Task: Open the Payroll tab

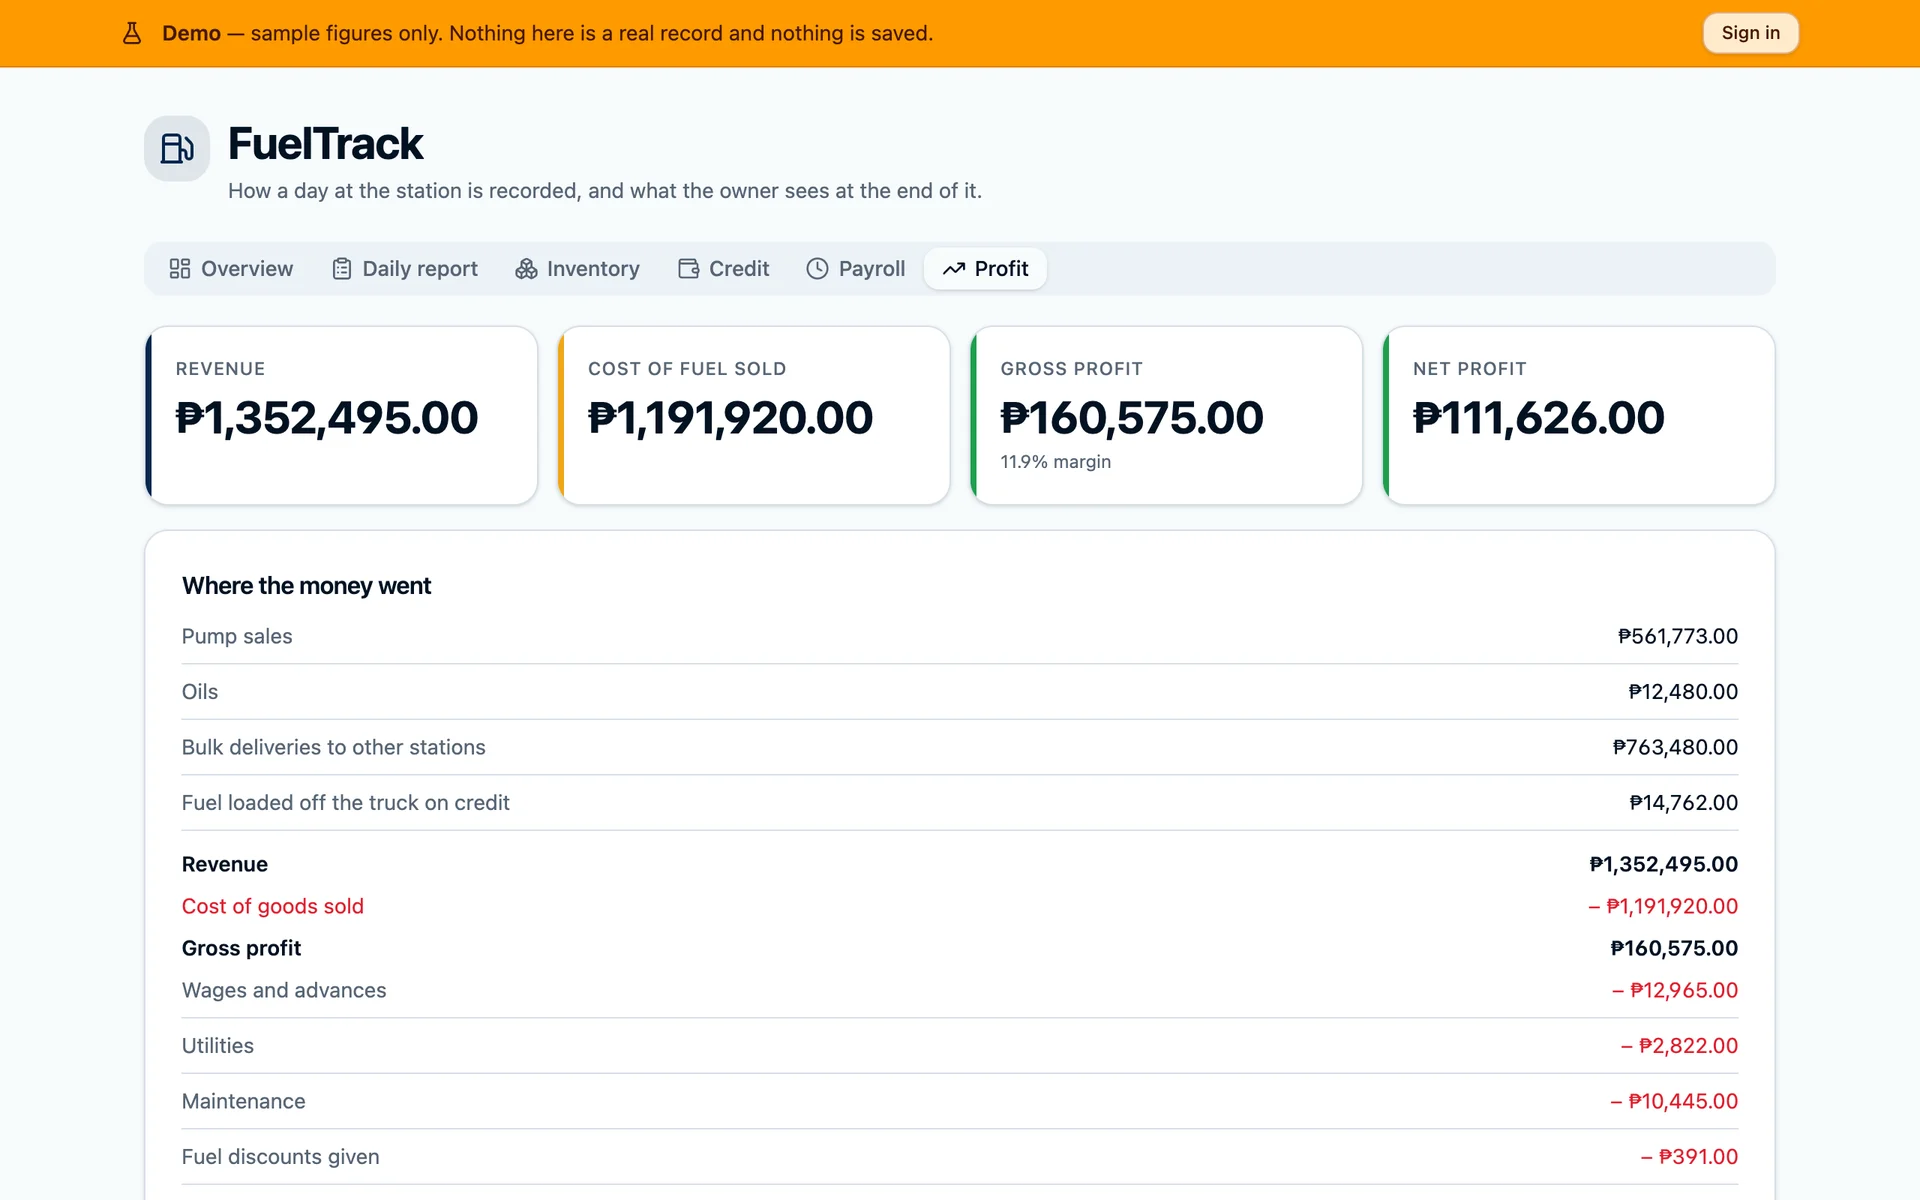Action: [x=856, y=269]
